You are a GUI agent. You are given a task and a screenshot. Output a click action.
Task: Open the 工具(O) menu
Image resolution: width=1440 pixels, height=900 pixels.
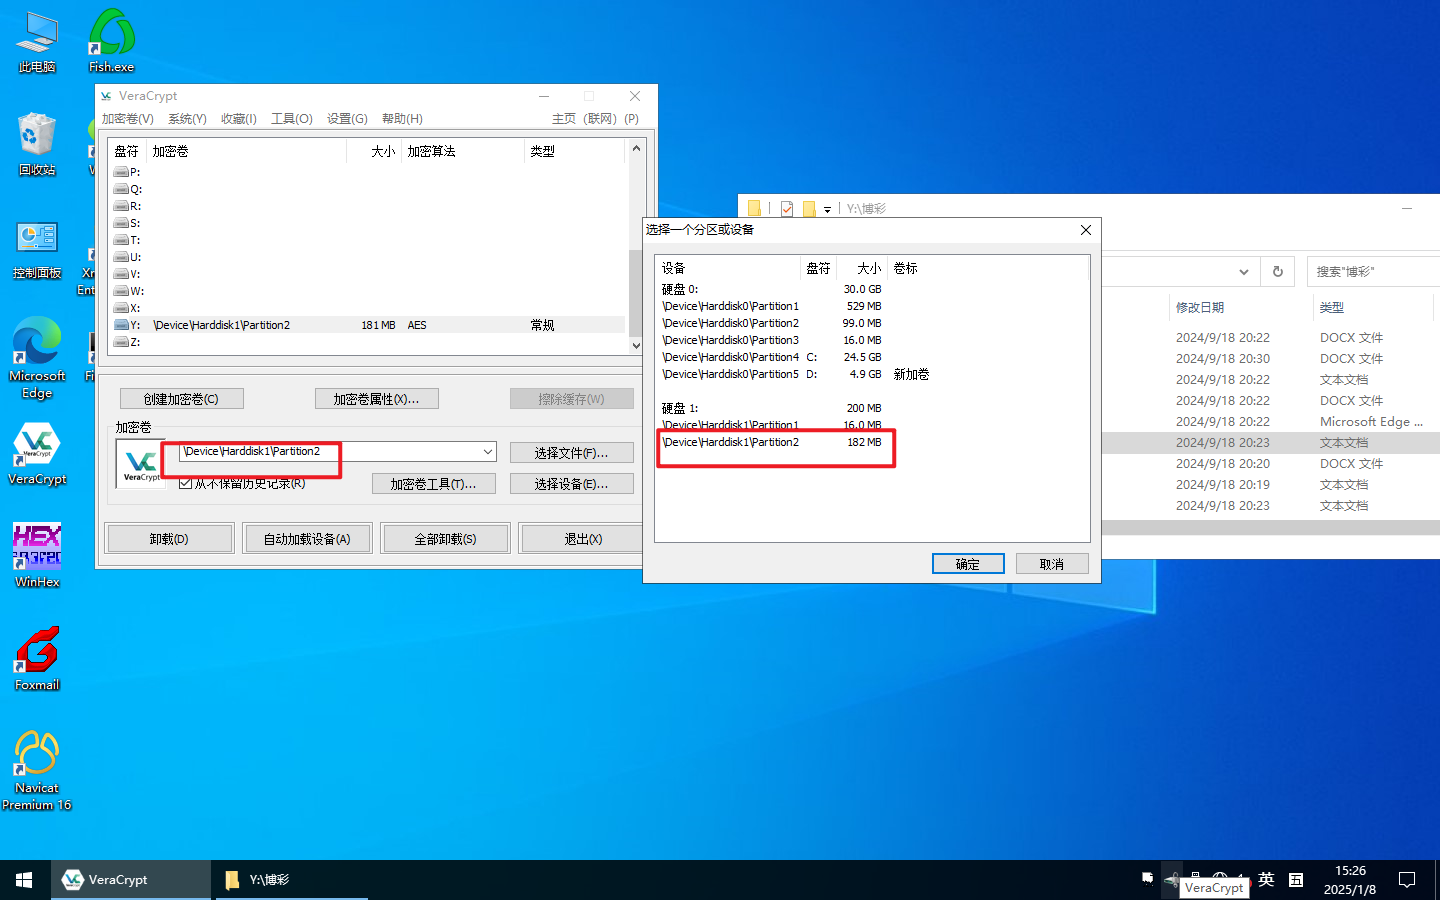pyautogui.click(x=292, y=119)
